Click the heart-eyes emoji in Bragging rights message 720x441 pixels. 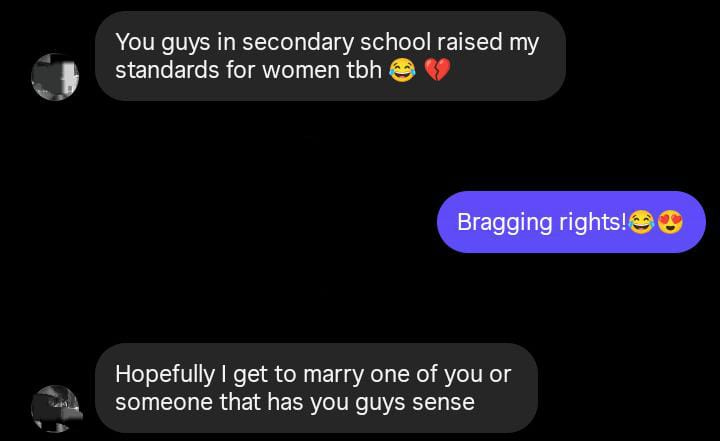pos(670,222)
